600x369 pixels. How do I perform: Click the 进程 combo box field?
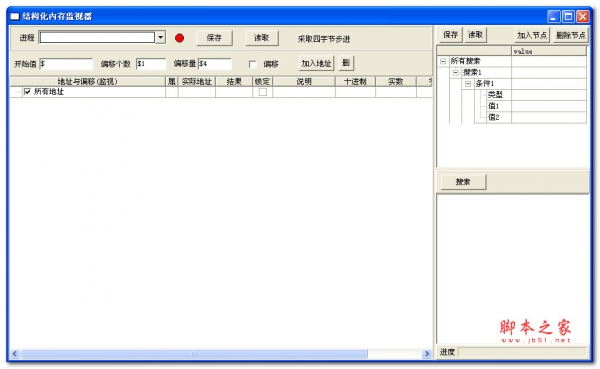click(x=97, y=38)
